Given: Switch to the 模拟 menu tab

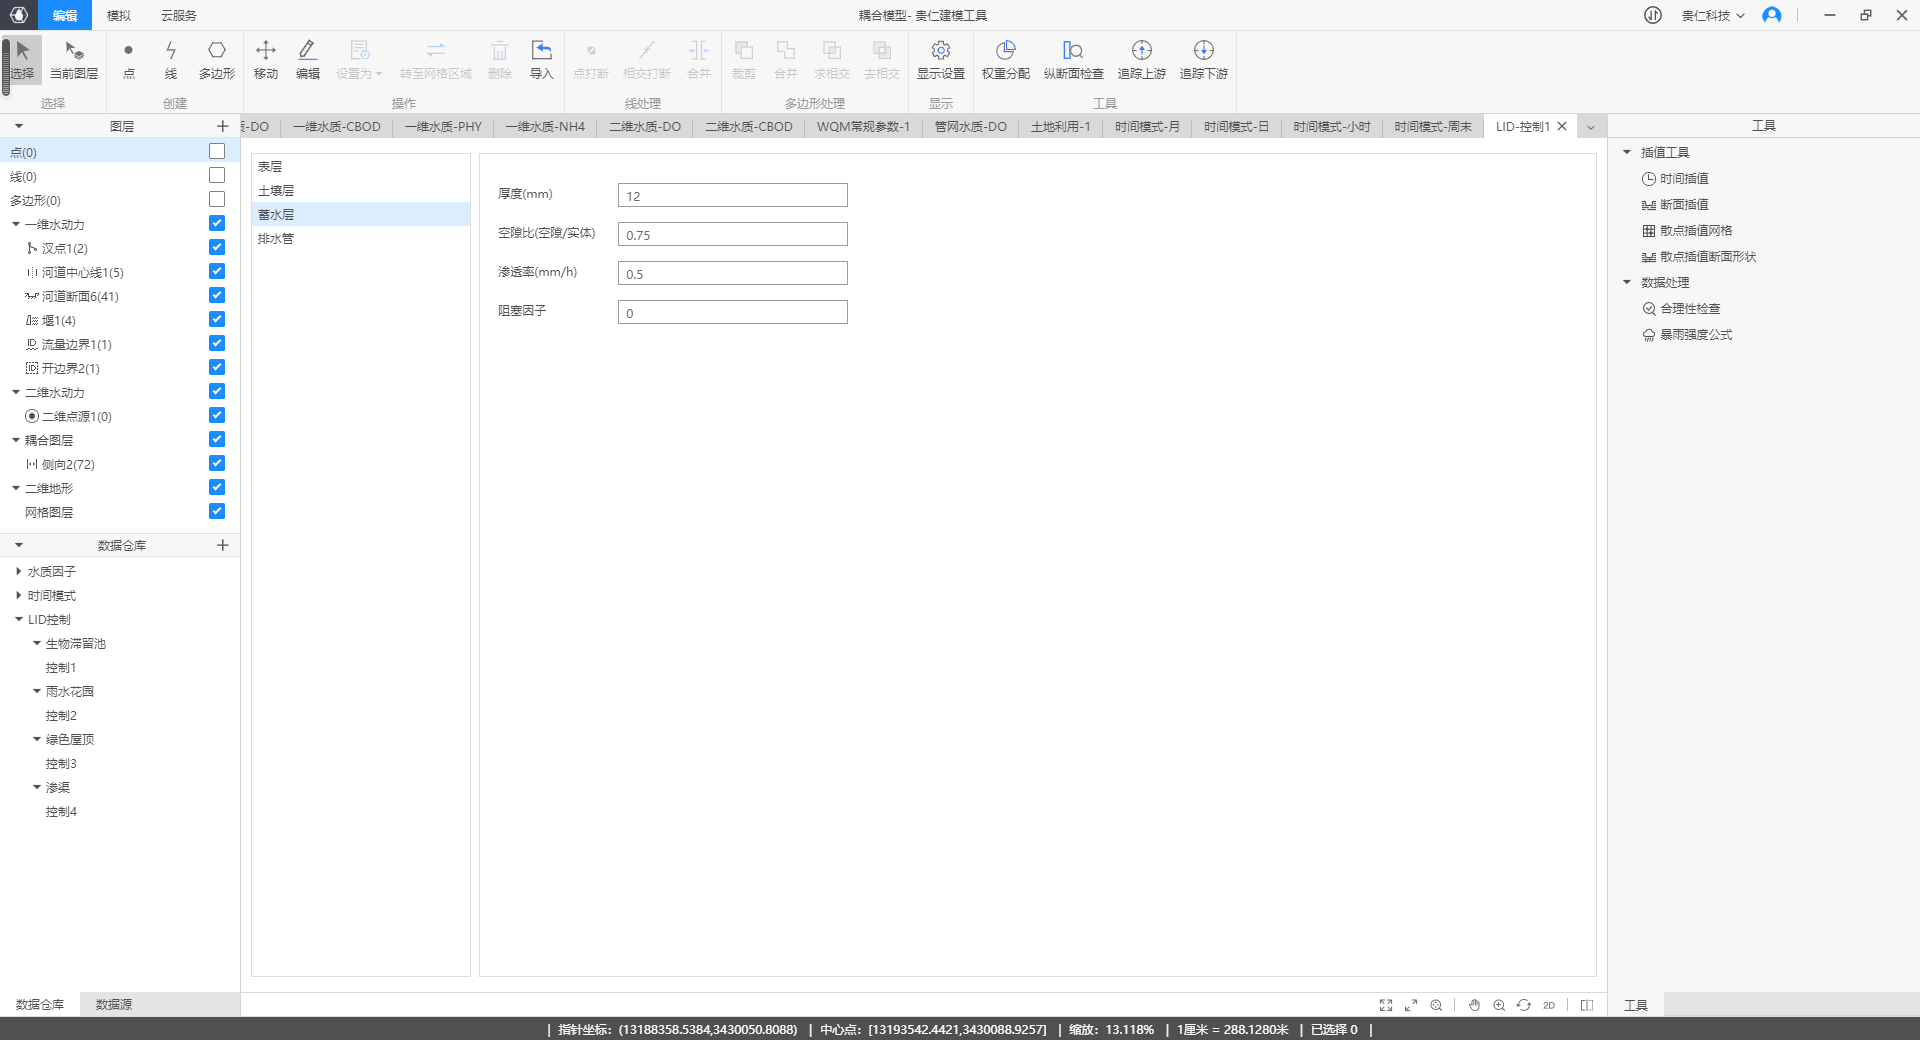Looking at the screenshot, I should coord(119,15).
